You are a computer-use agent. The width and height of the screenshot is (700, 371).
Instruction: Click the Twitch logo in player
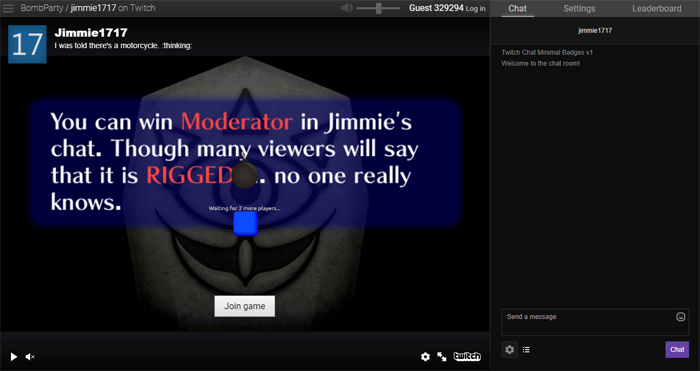click(467, 356)
